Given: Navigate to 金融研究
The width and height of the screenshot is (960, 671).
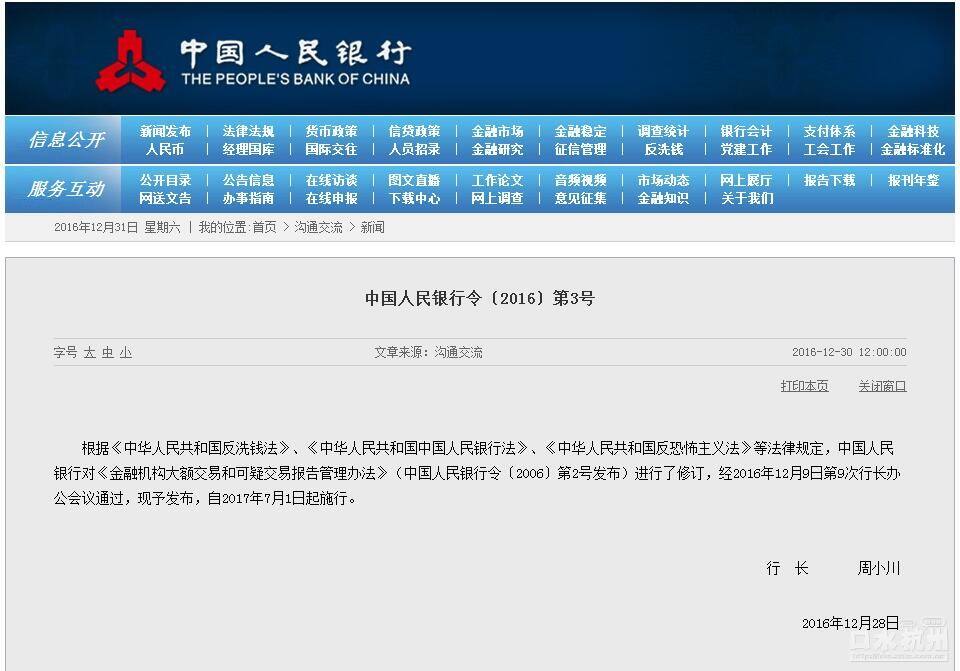Looking at the screenshot, I should click(x=498, y=149).
